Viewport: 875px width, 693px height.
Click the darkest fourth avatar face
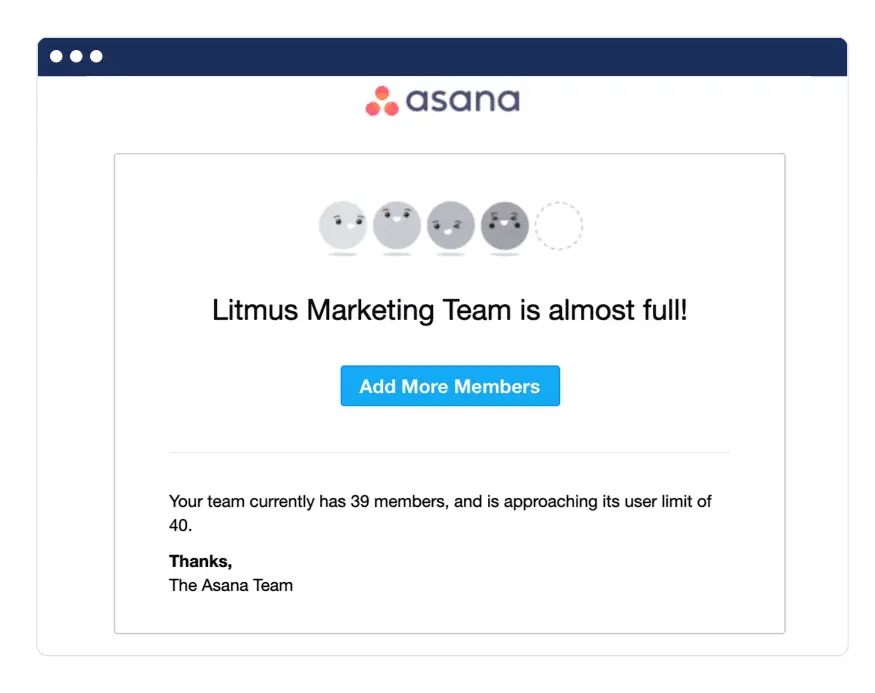tap(504, 225)
